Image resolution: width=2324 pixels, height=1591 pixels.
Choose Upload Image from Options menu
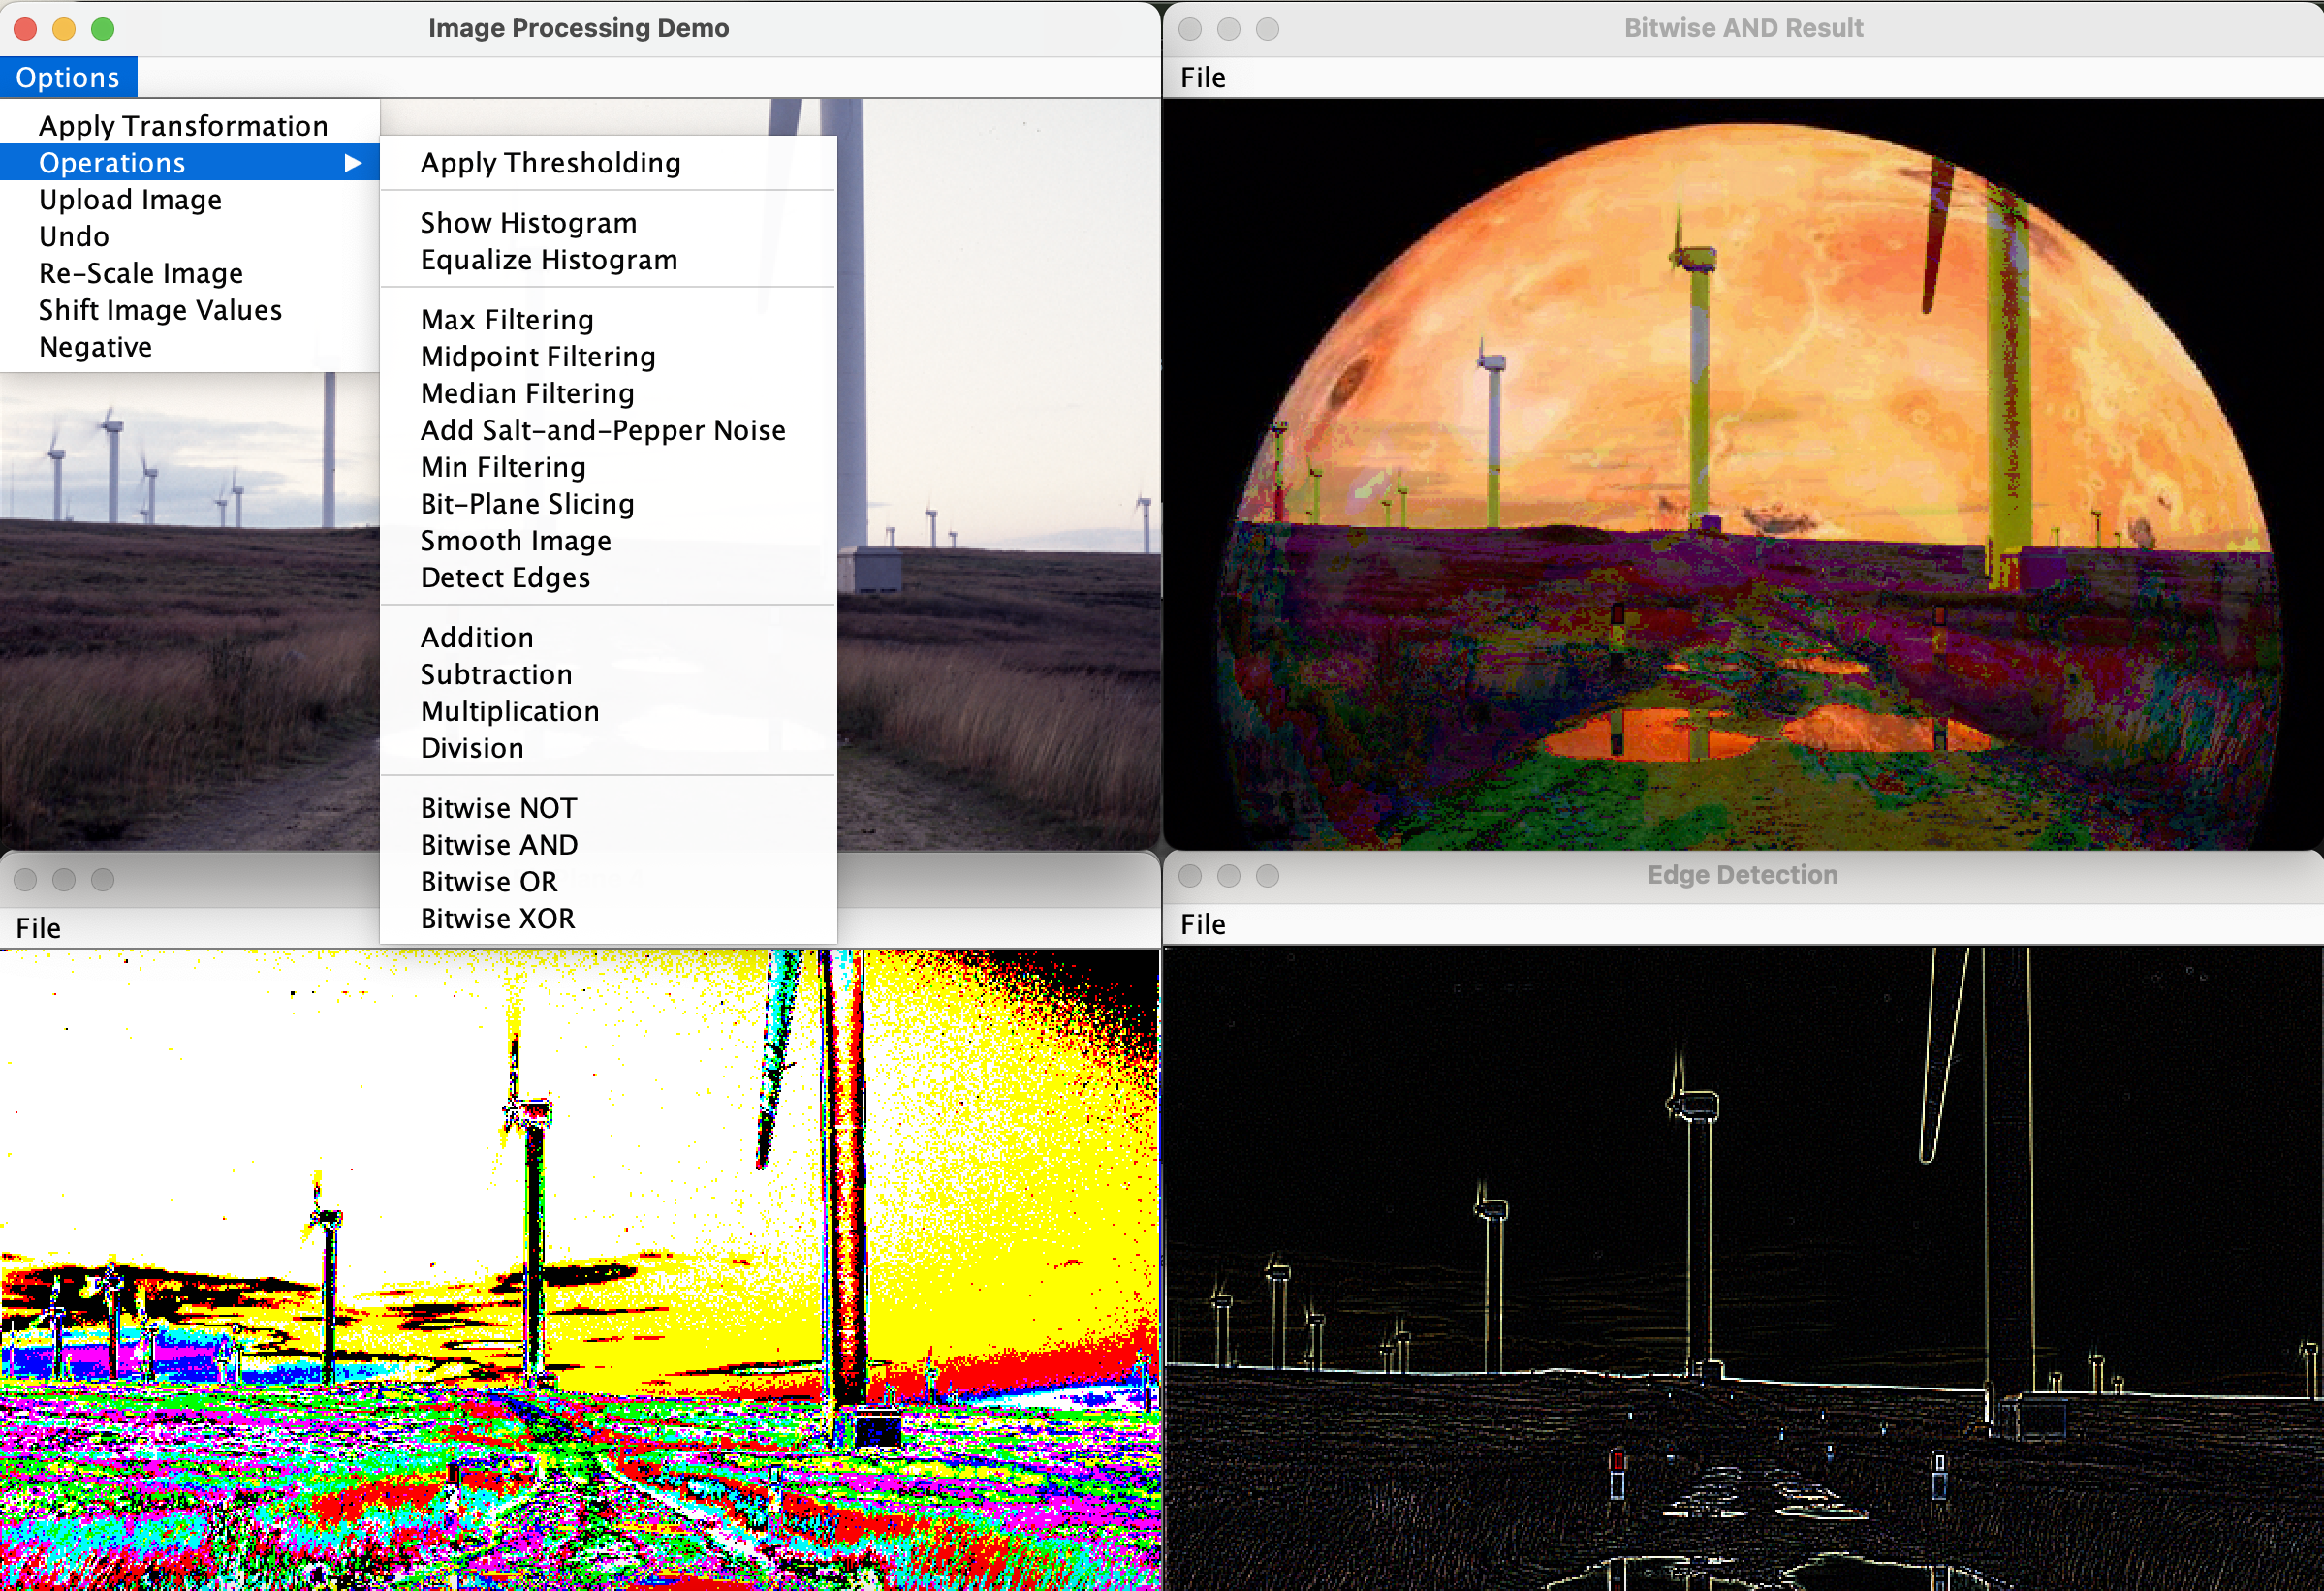(x=130, y=199)
